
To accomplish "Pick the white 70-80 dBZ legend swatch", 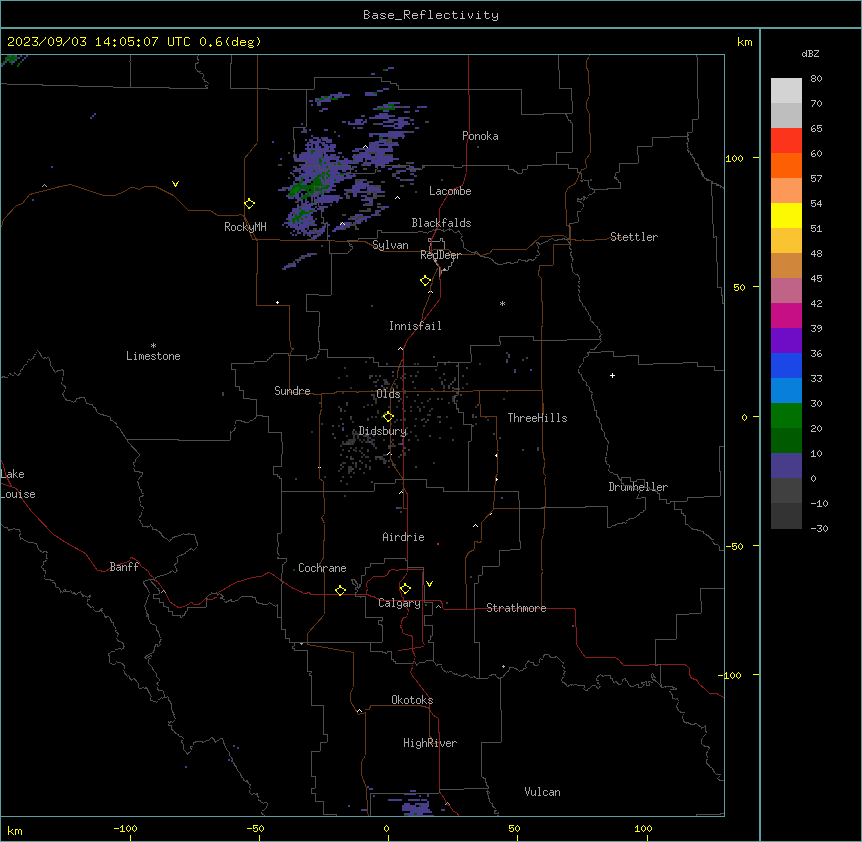I will point(786,90).
